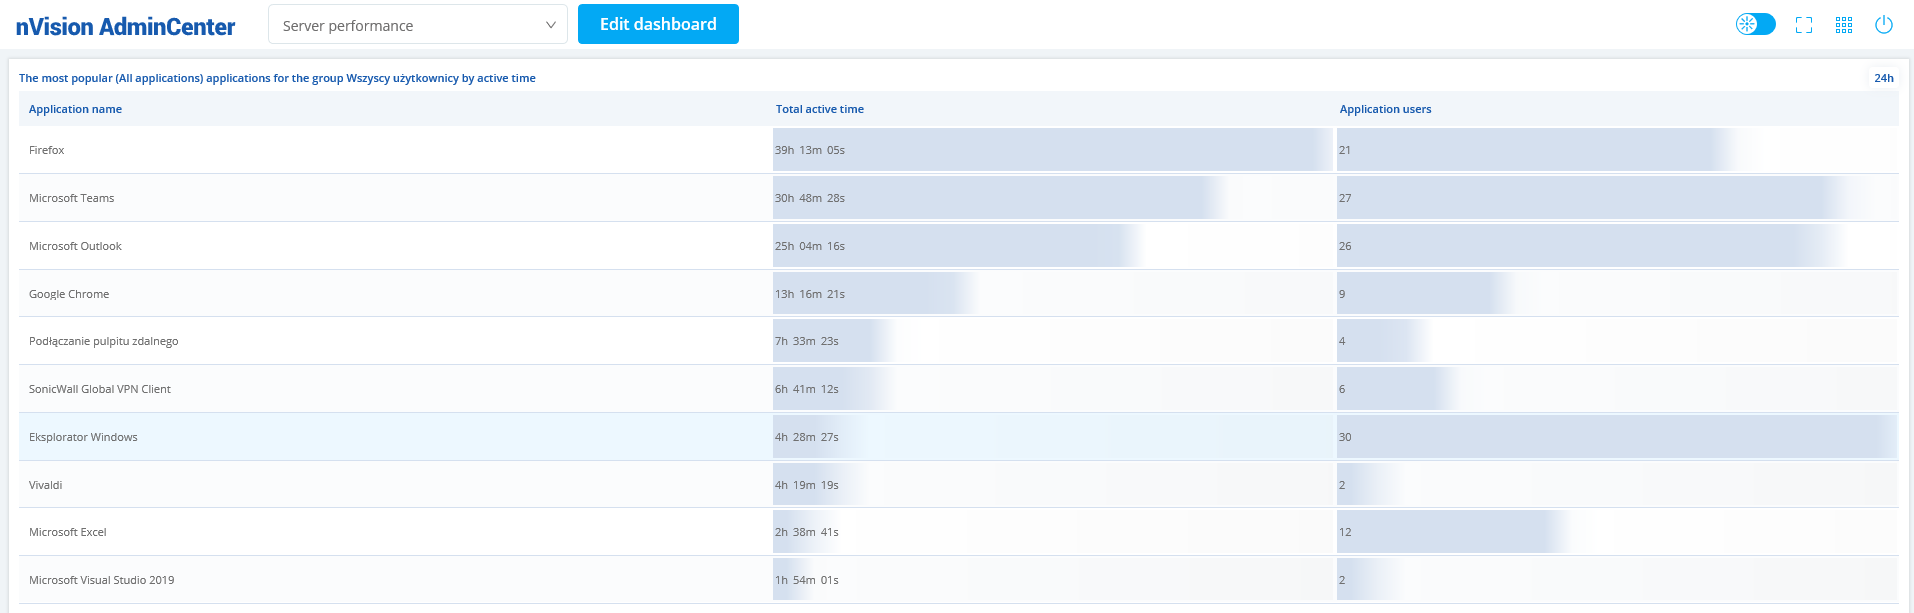
Task: Click the Edit dashboard button
Action: 658,24
